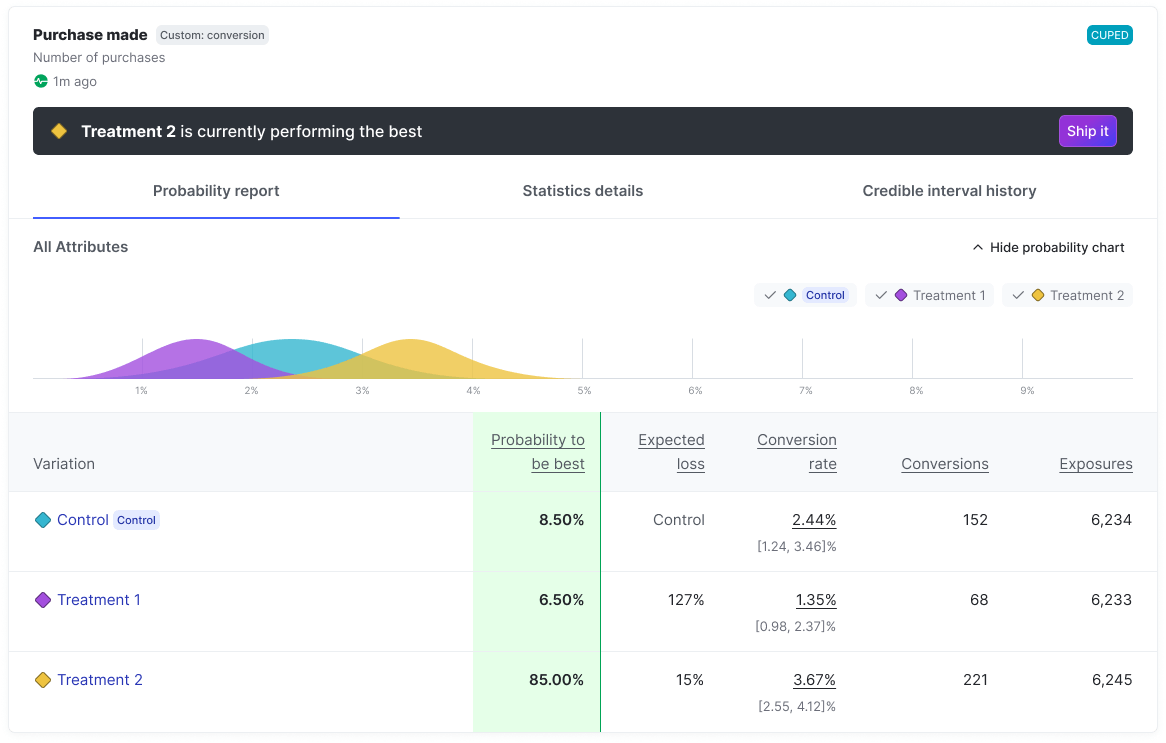Click the blue Control diamond icon in table
Screen dimensions: 1166x743
pyautogui.click(x=43, y=520)
